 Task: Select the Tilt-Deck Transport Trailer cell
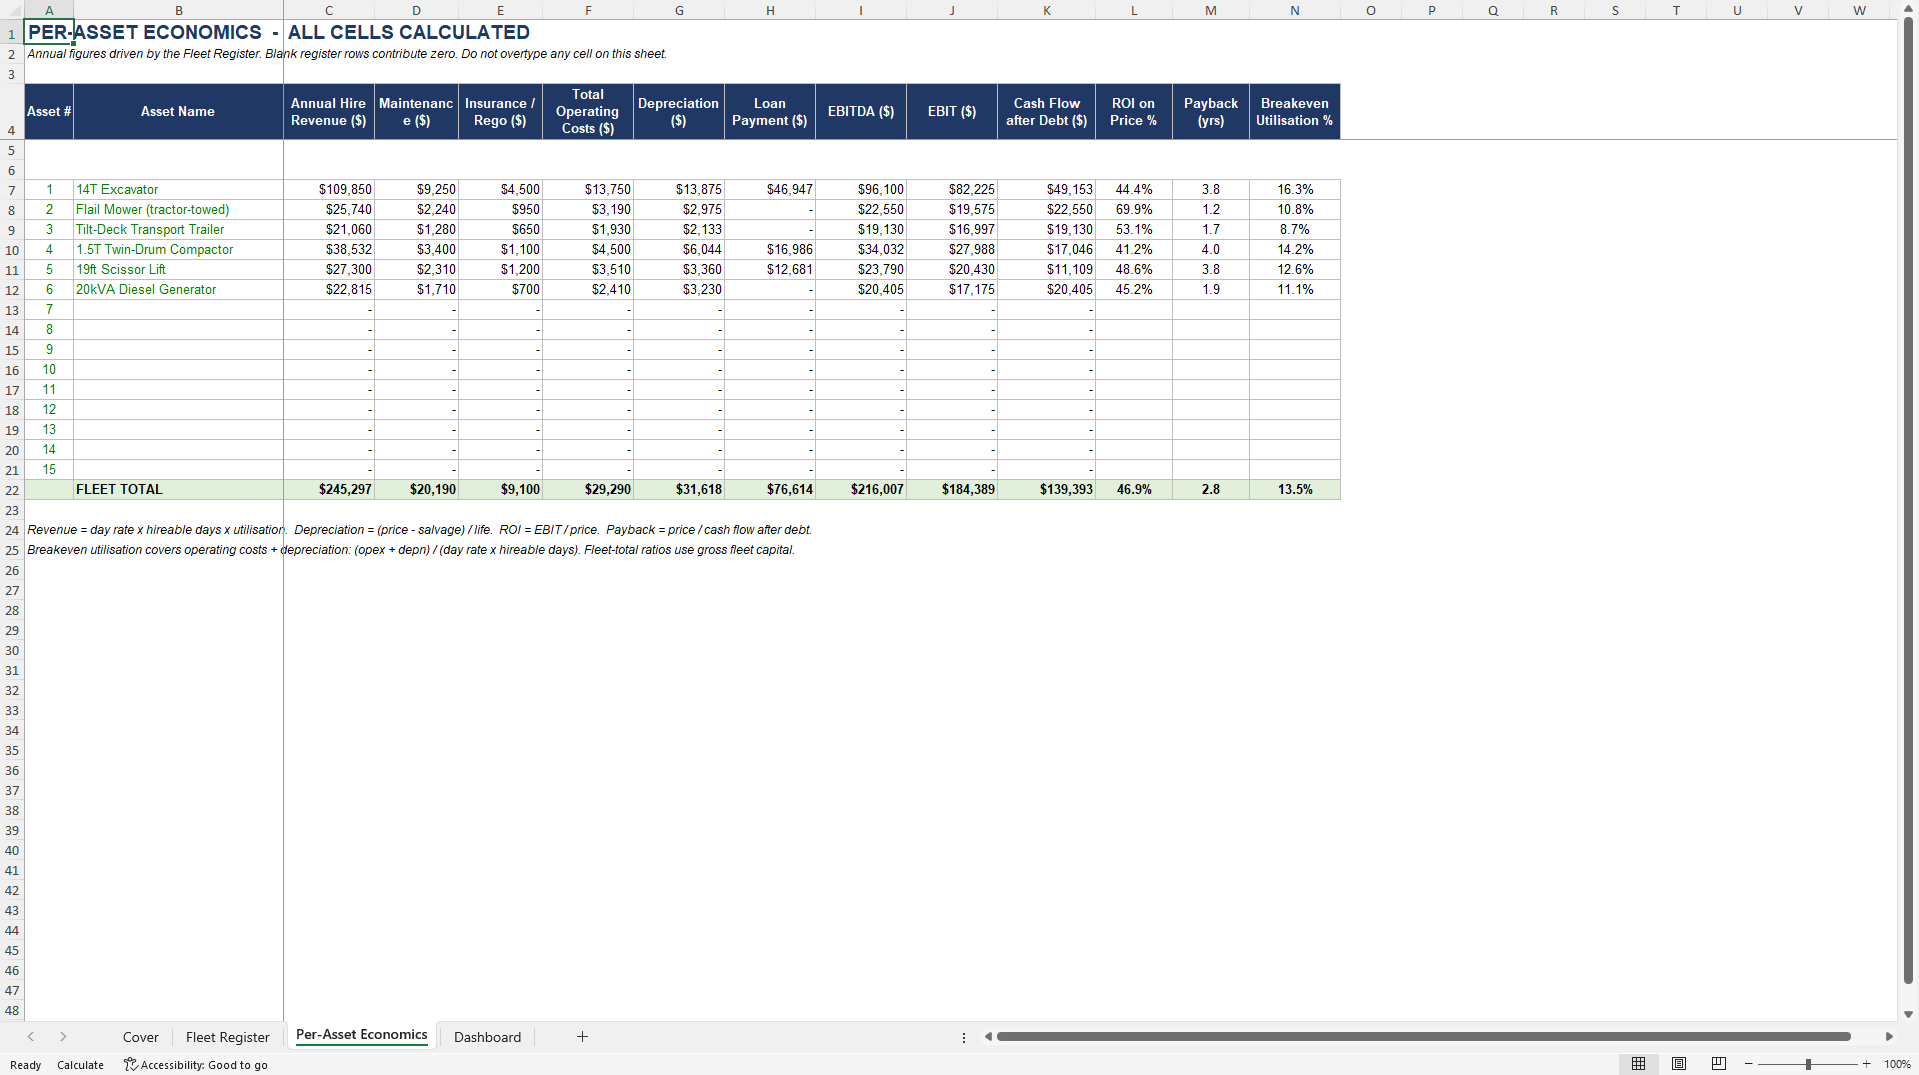pos(178,230)
